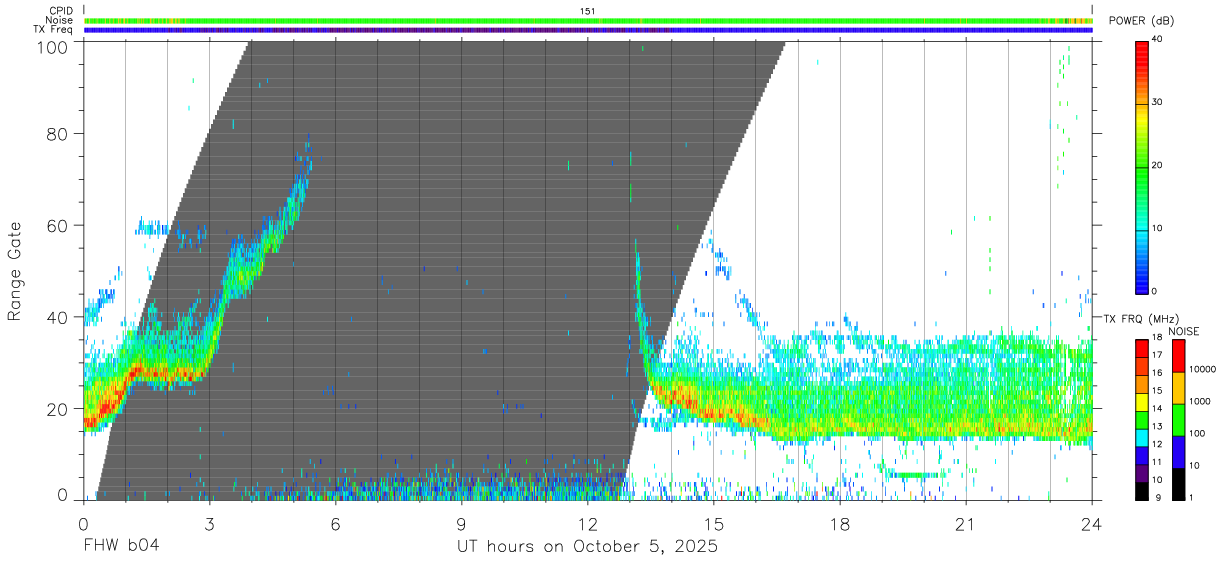Click the 100 tick on Range Gate axis
Viewport: 1228px width, 567px height.
[x=52, y=47]
